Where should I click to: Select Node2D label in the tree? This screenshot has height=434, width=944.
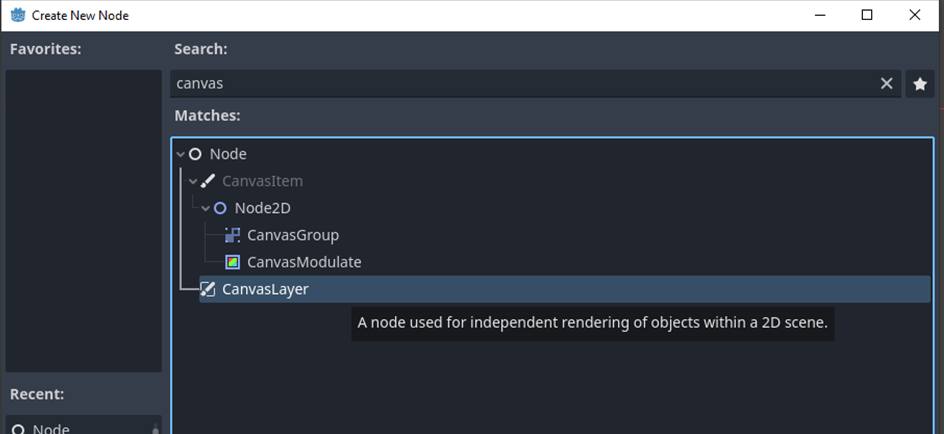click(262, 208)
